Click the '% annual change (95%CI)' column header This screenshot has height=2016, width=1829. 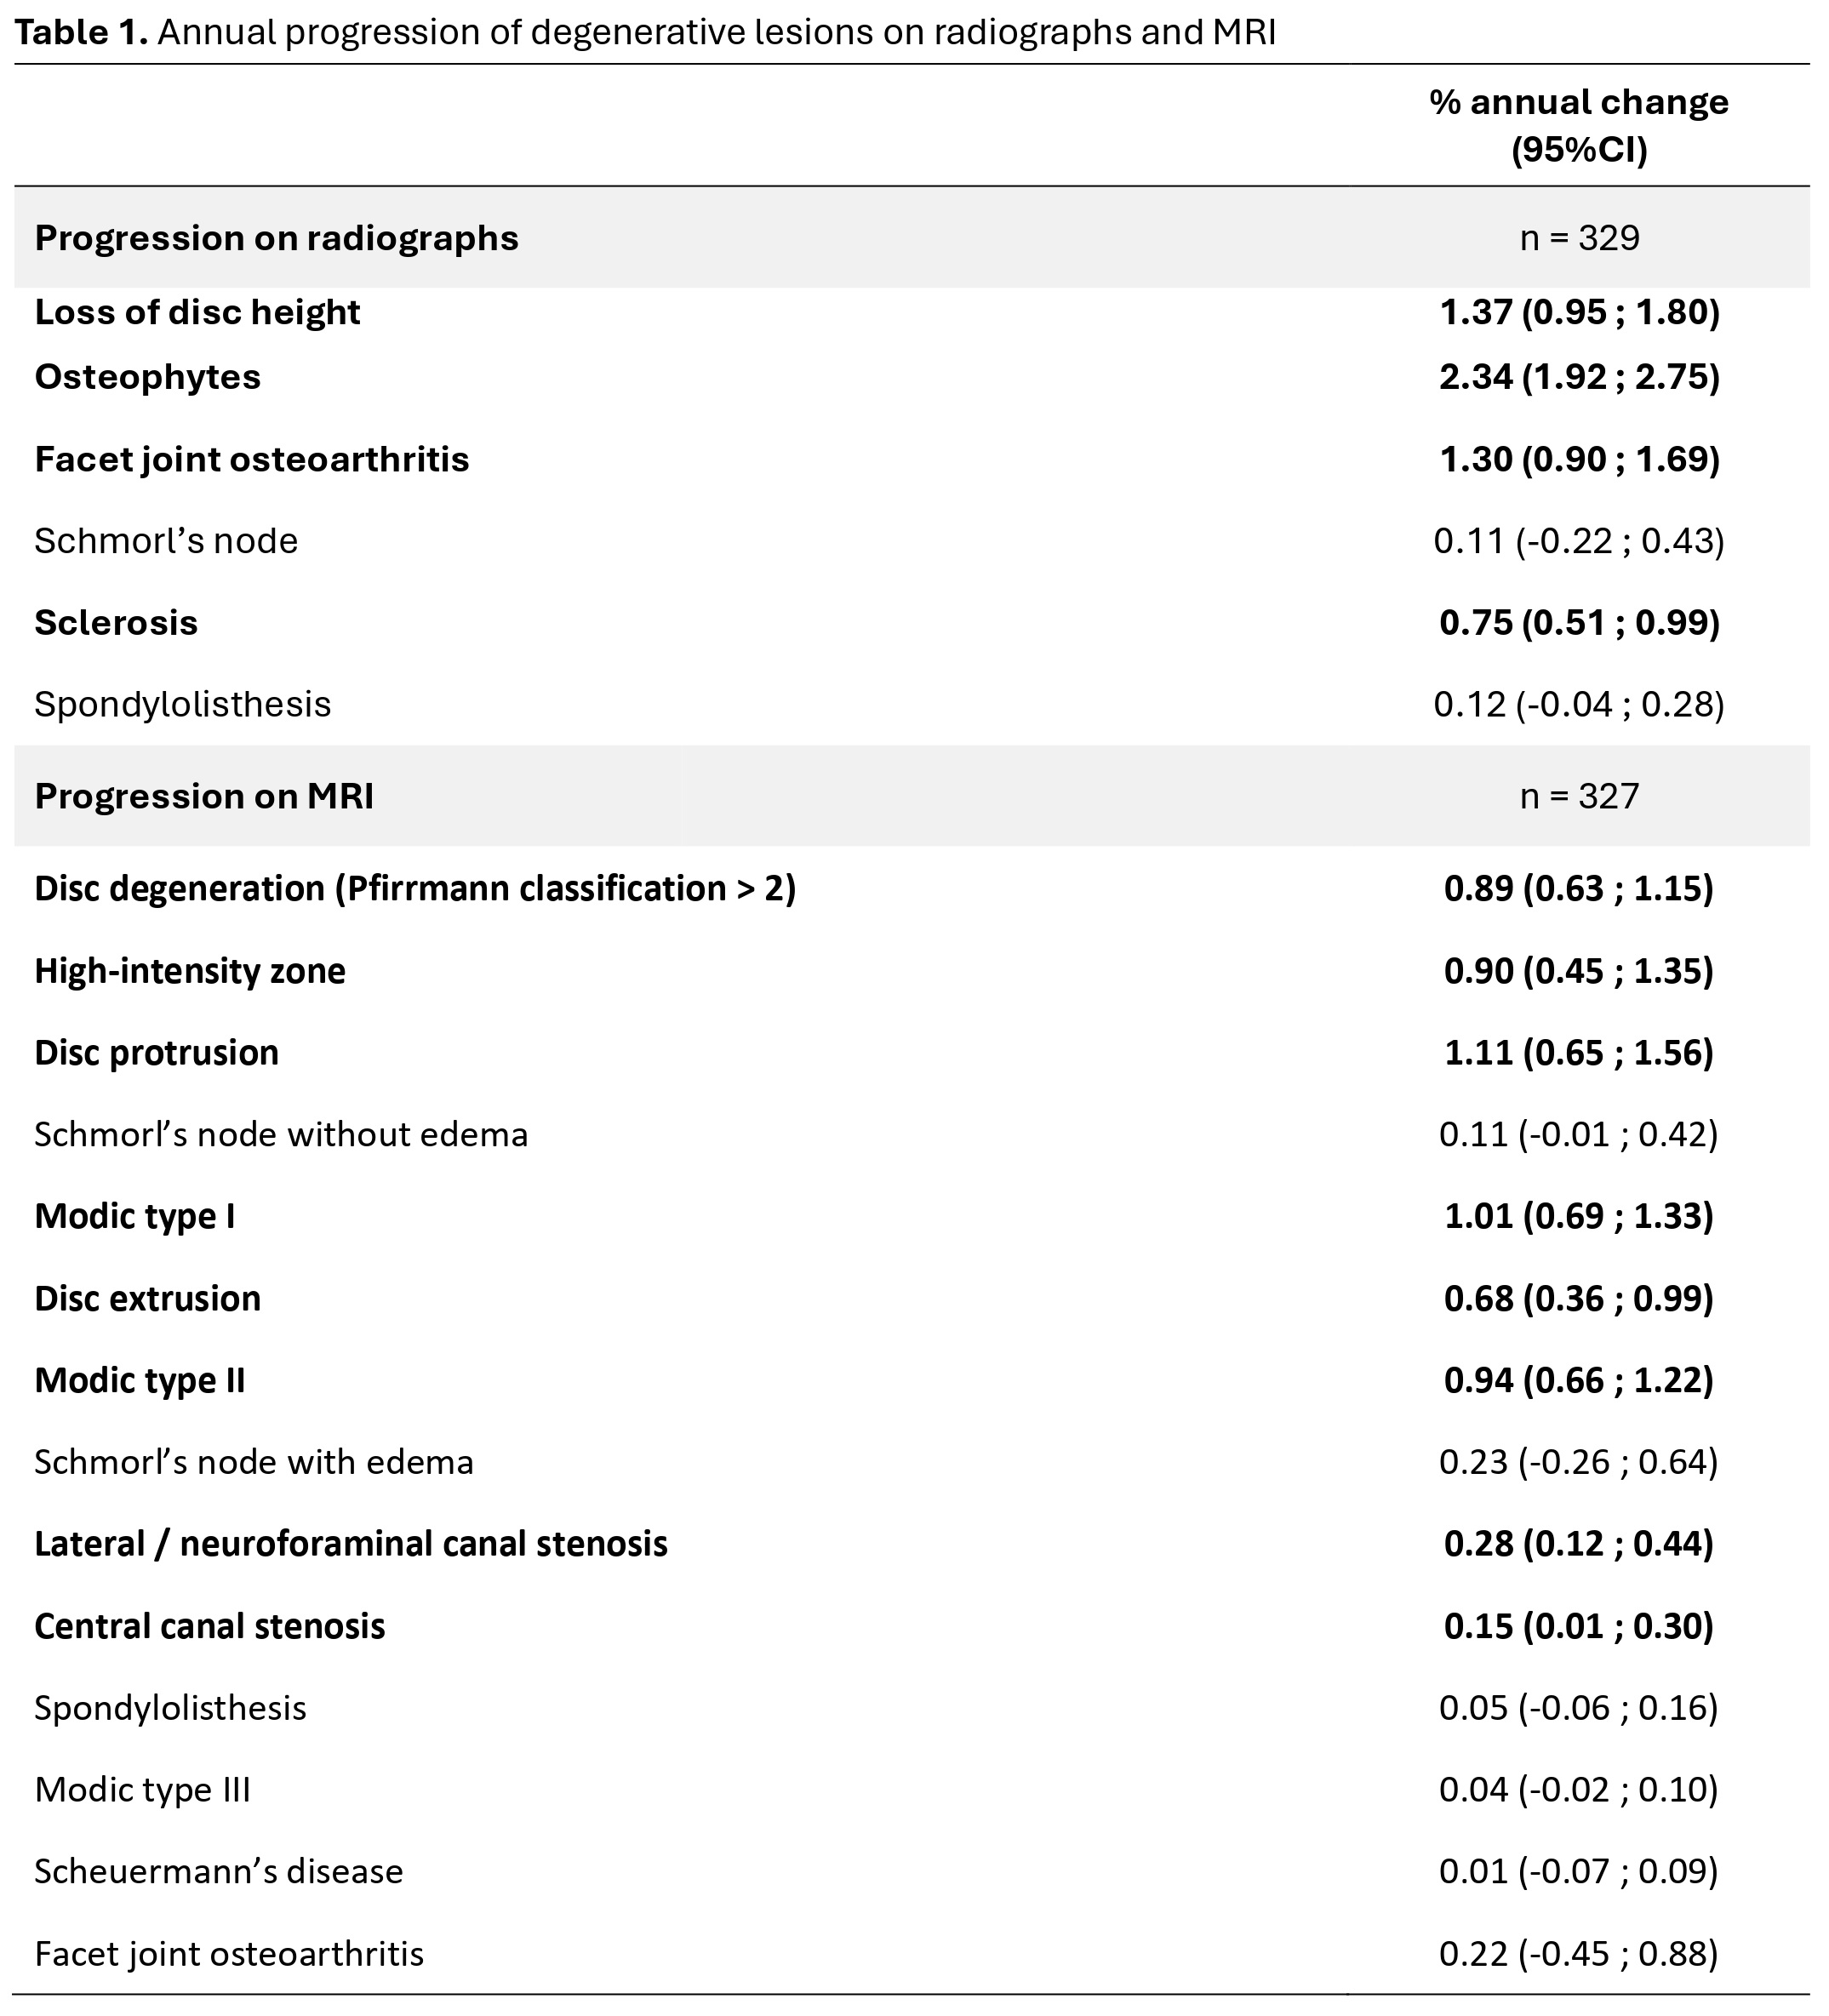(x=1578, y=125)
